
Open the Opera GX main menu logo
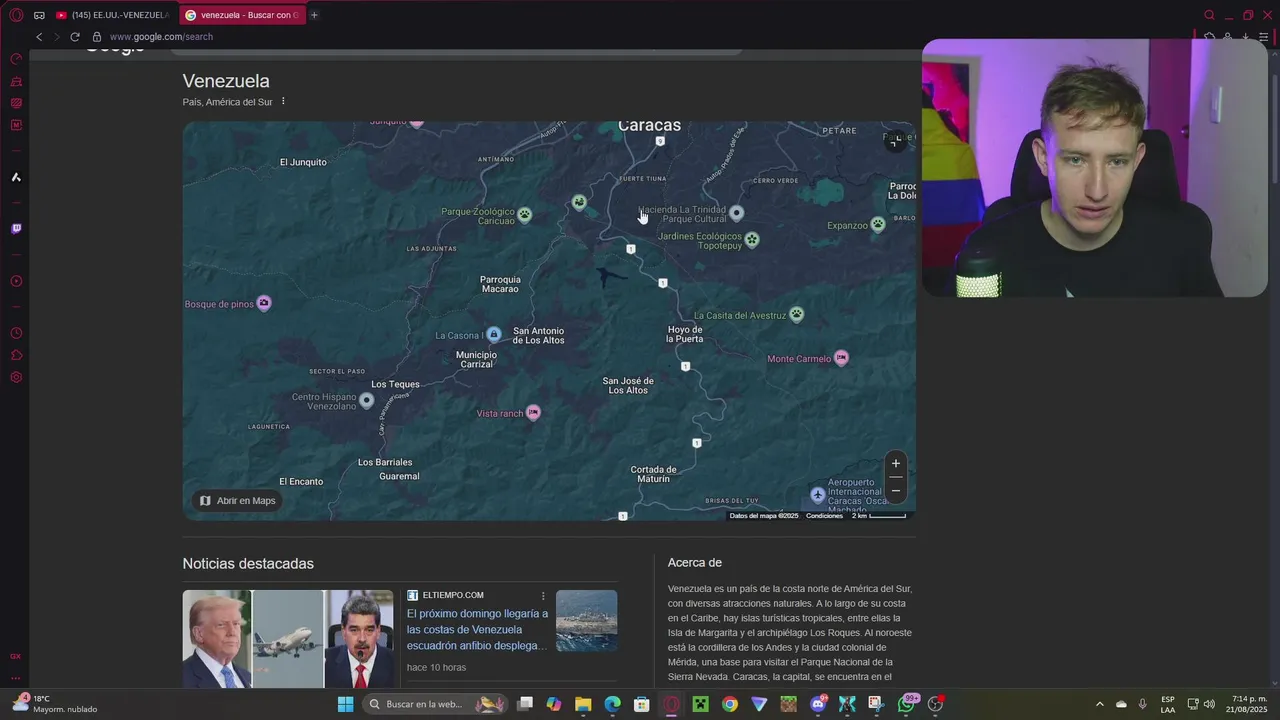pos(16,15)
